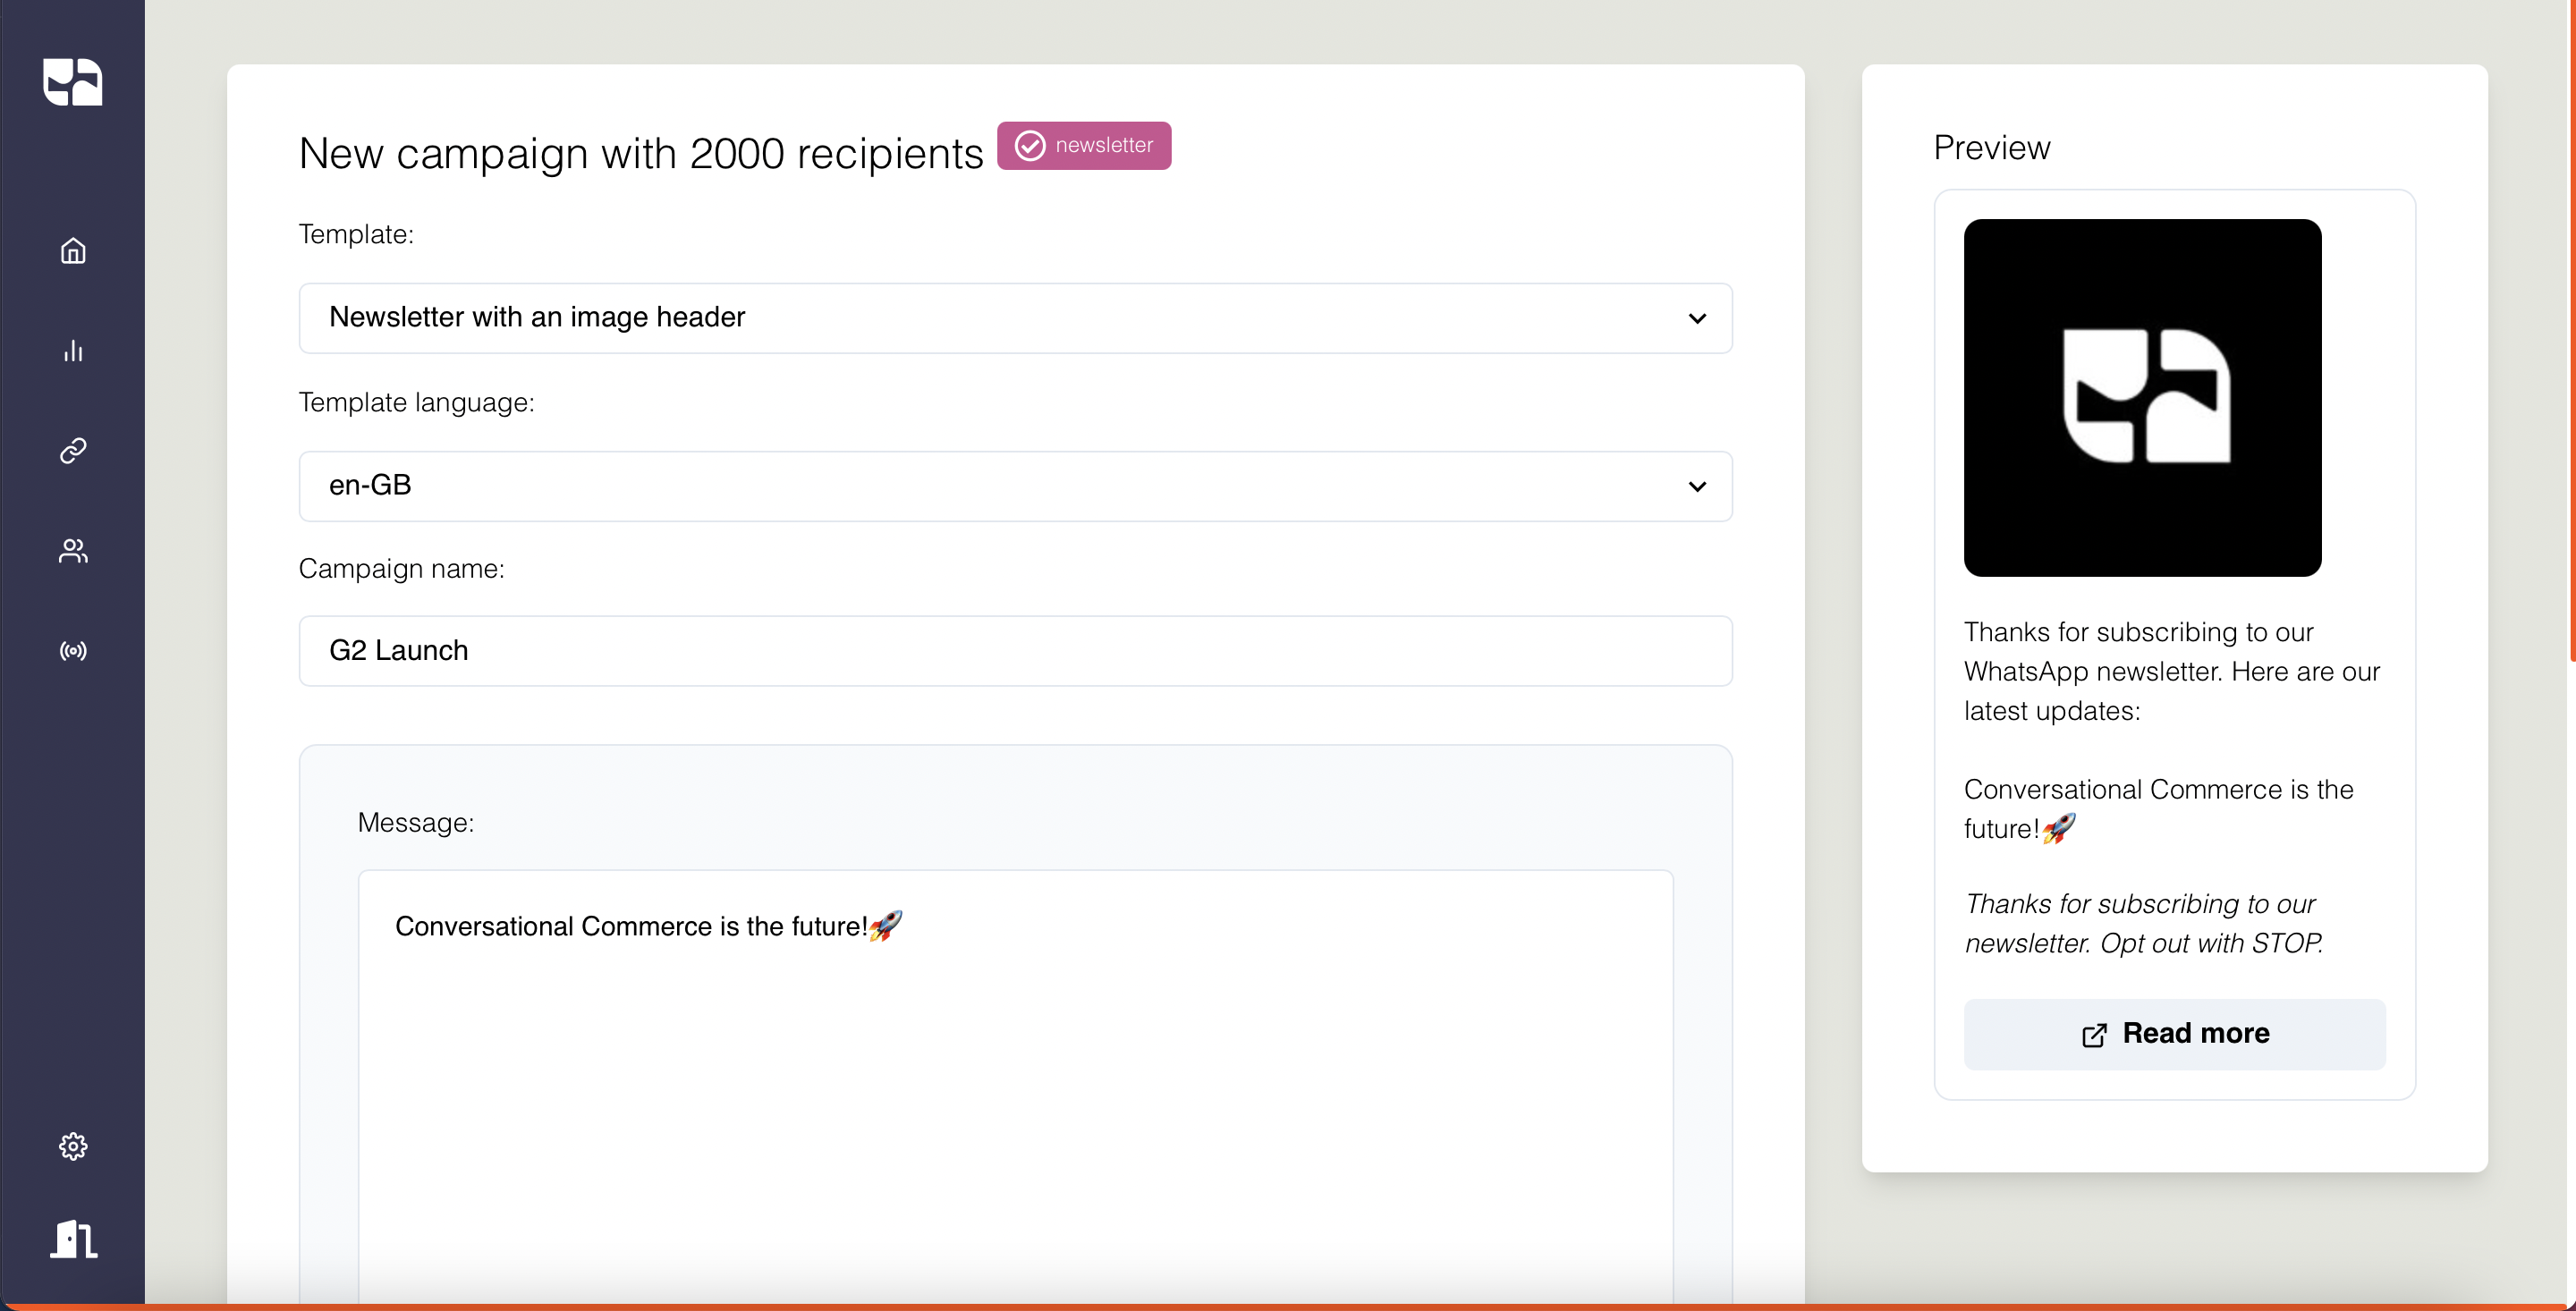Click the logout door icon
Viewport: 2576px width, 1311px height.
tap(74, 1238)
